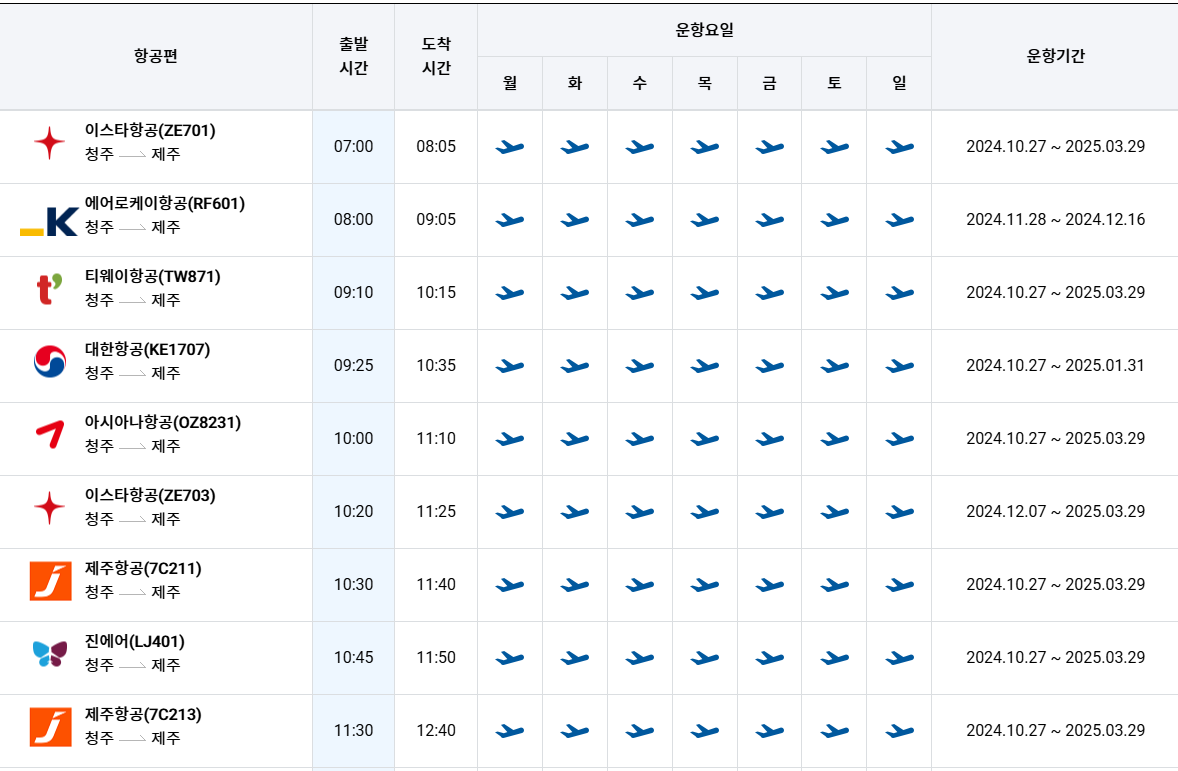Click the Tuesday plane icon for 7C213
This screenshot has width=1178, height=771.
[x=575, y=730]
